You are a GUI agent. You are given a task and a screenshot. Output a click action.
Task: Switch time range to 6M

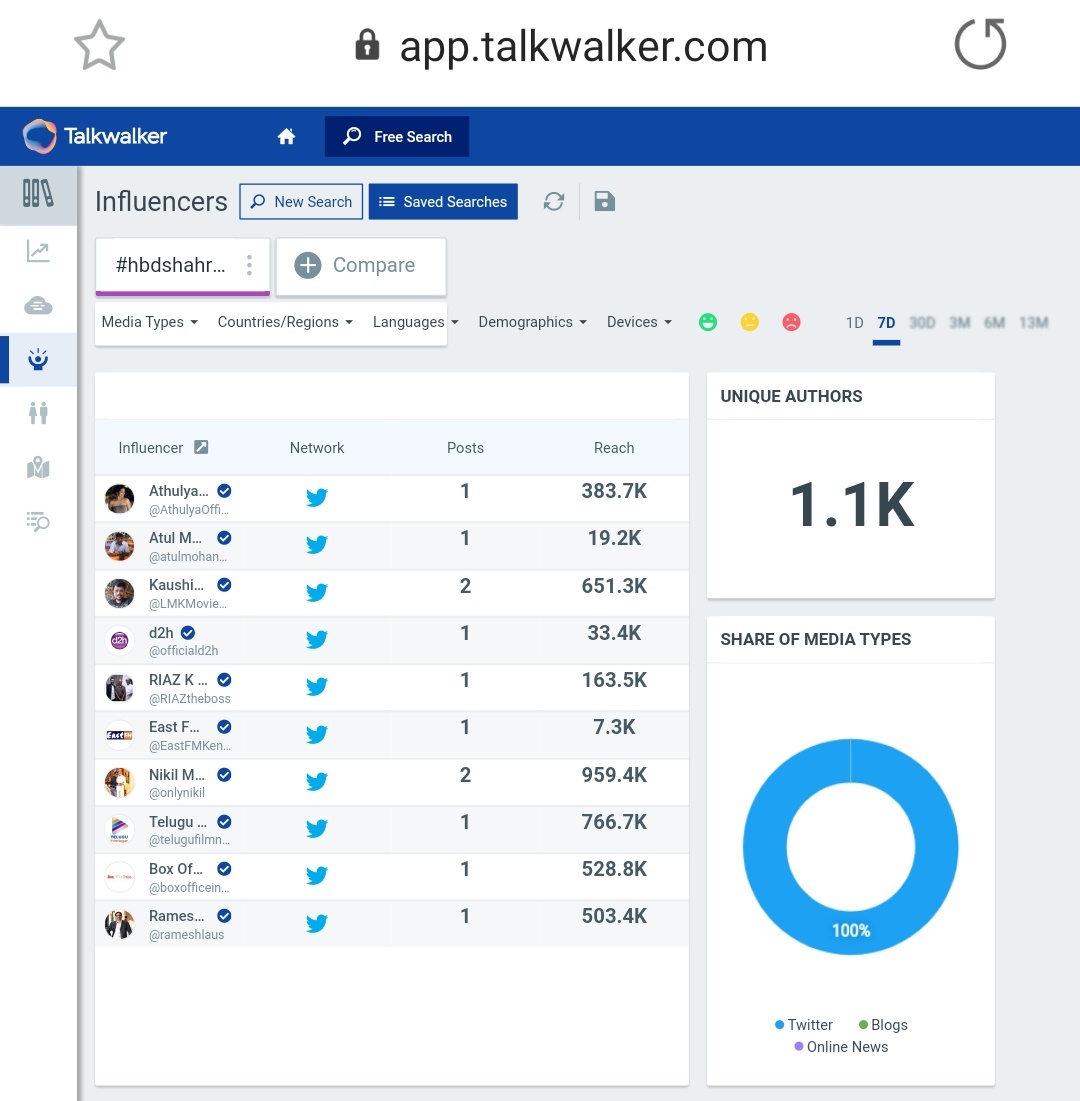pyautogui.click(x=994, y=323)
